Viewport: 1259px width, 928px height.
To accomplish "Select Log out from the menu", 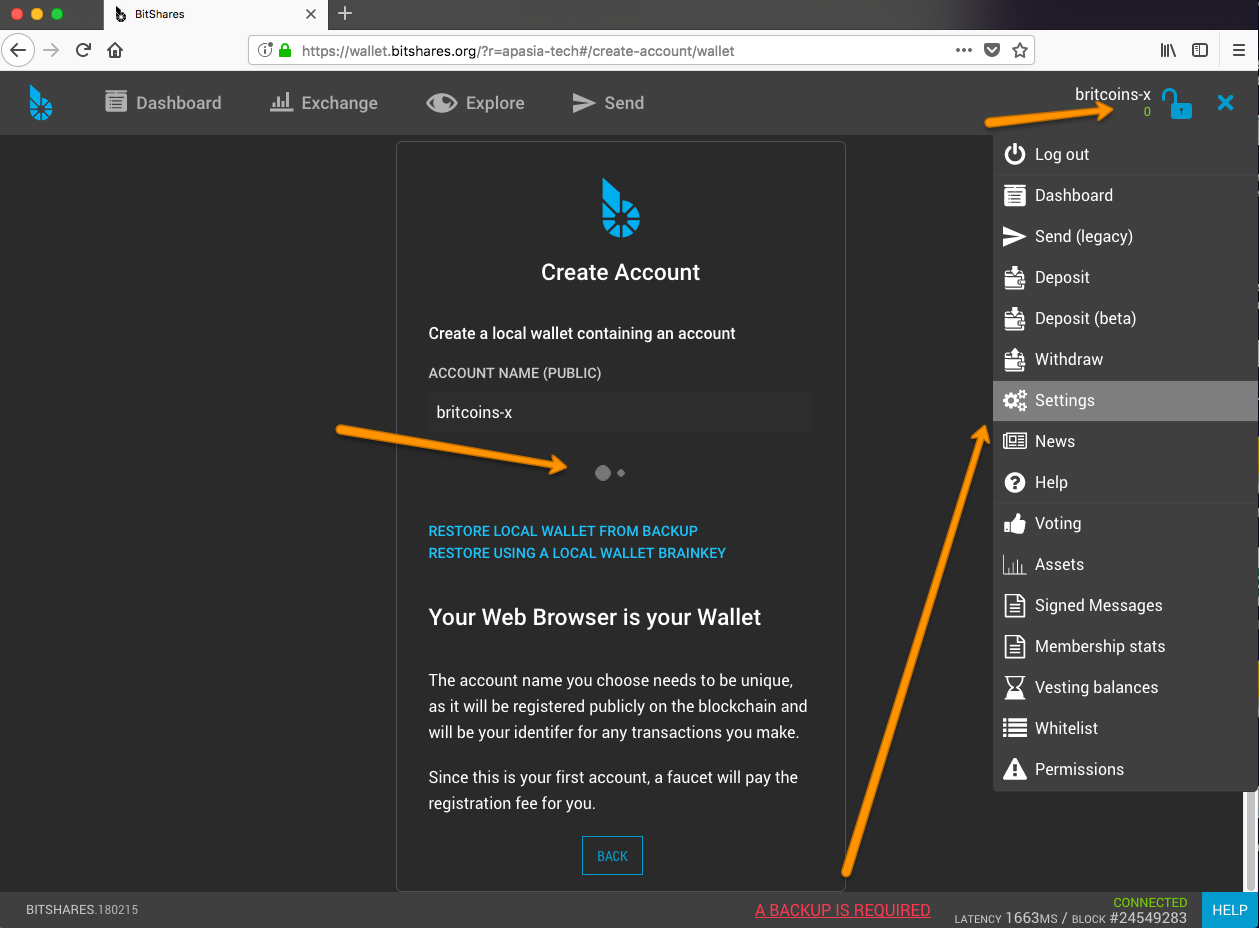I will 1125,154.
